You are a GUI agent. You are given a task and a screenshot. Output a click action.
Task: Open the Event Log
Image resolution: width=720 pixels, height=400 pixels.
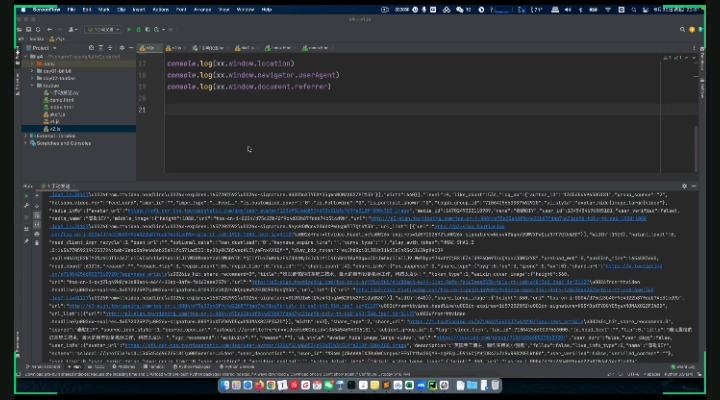pyautogui.click(x=683, y=367)
